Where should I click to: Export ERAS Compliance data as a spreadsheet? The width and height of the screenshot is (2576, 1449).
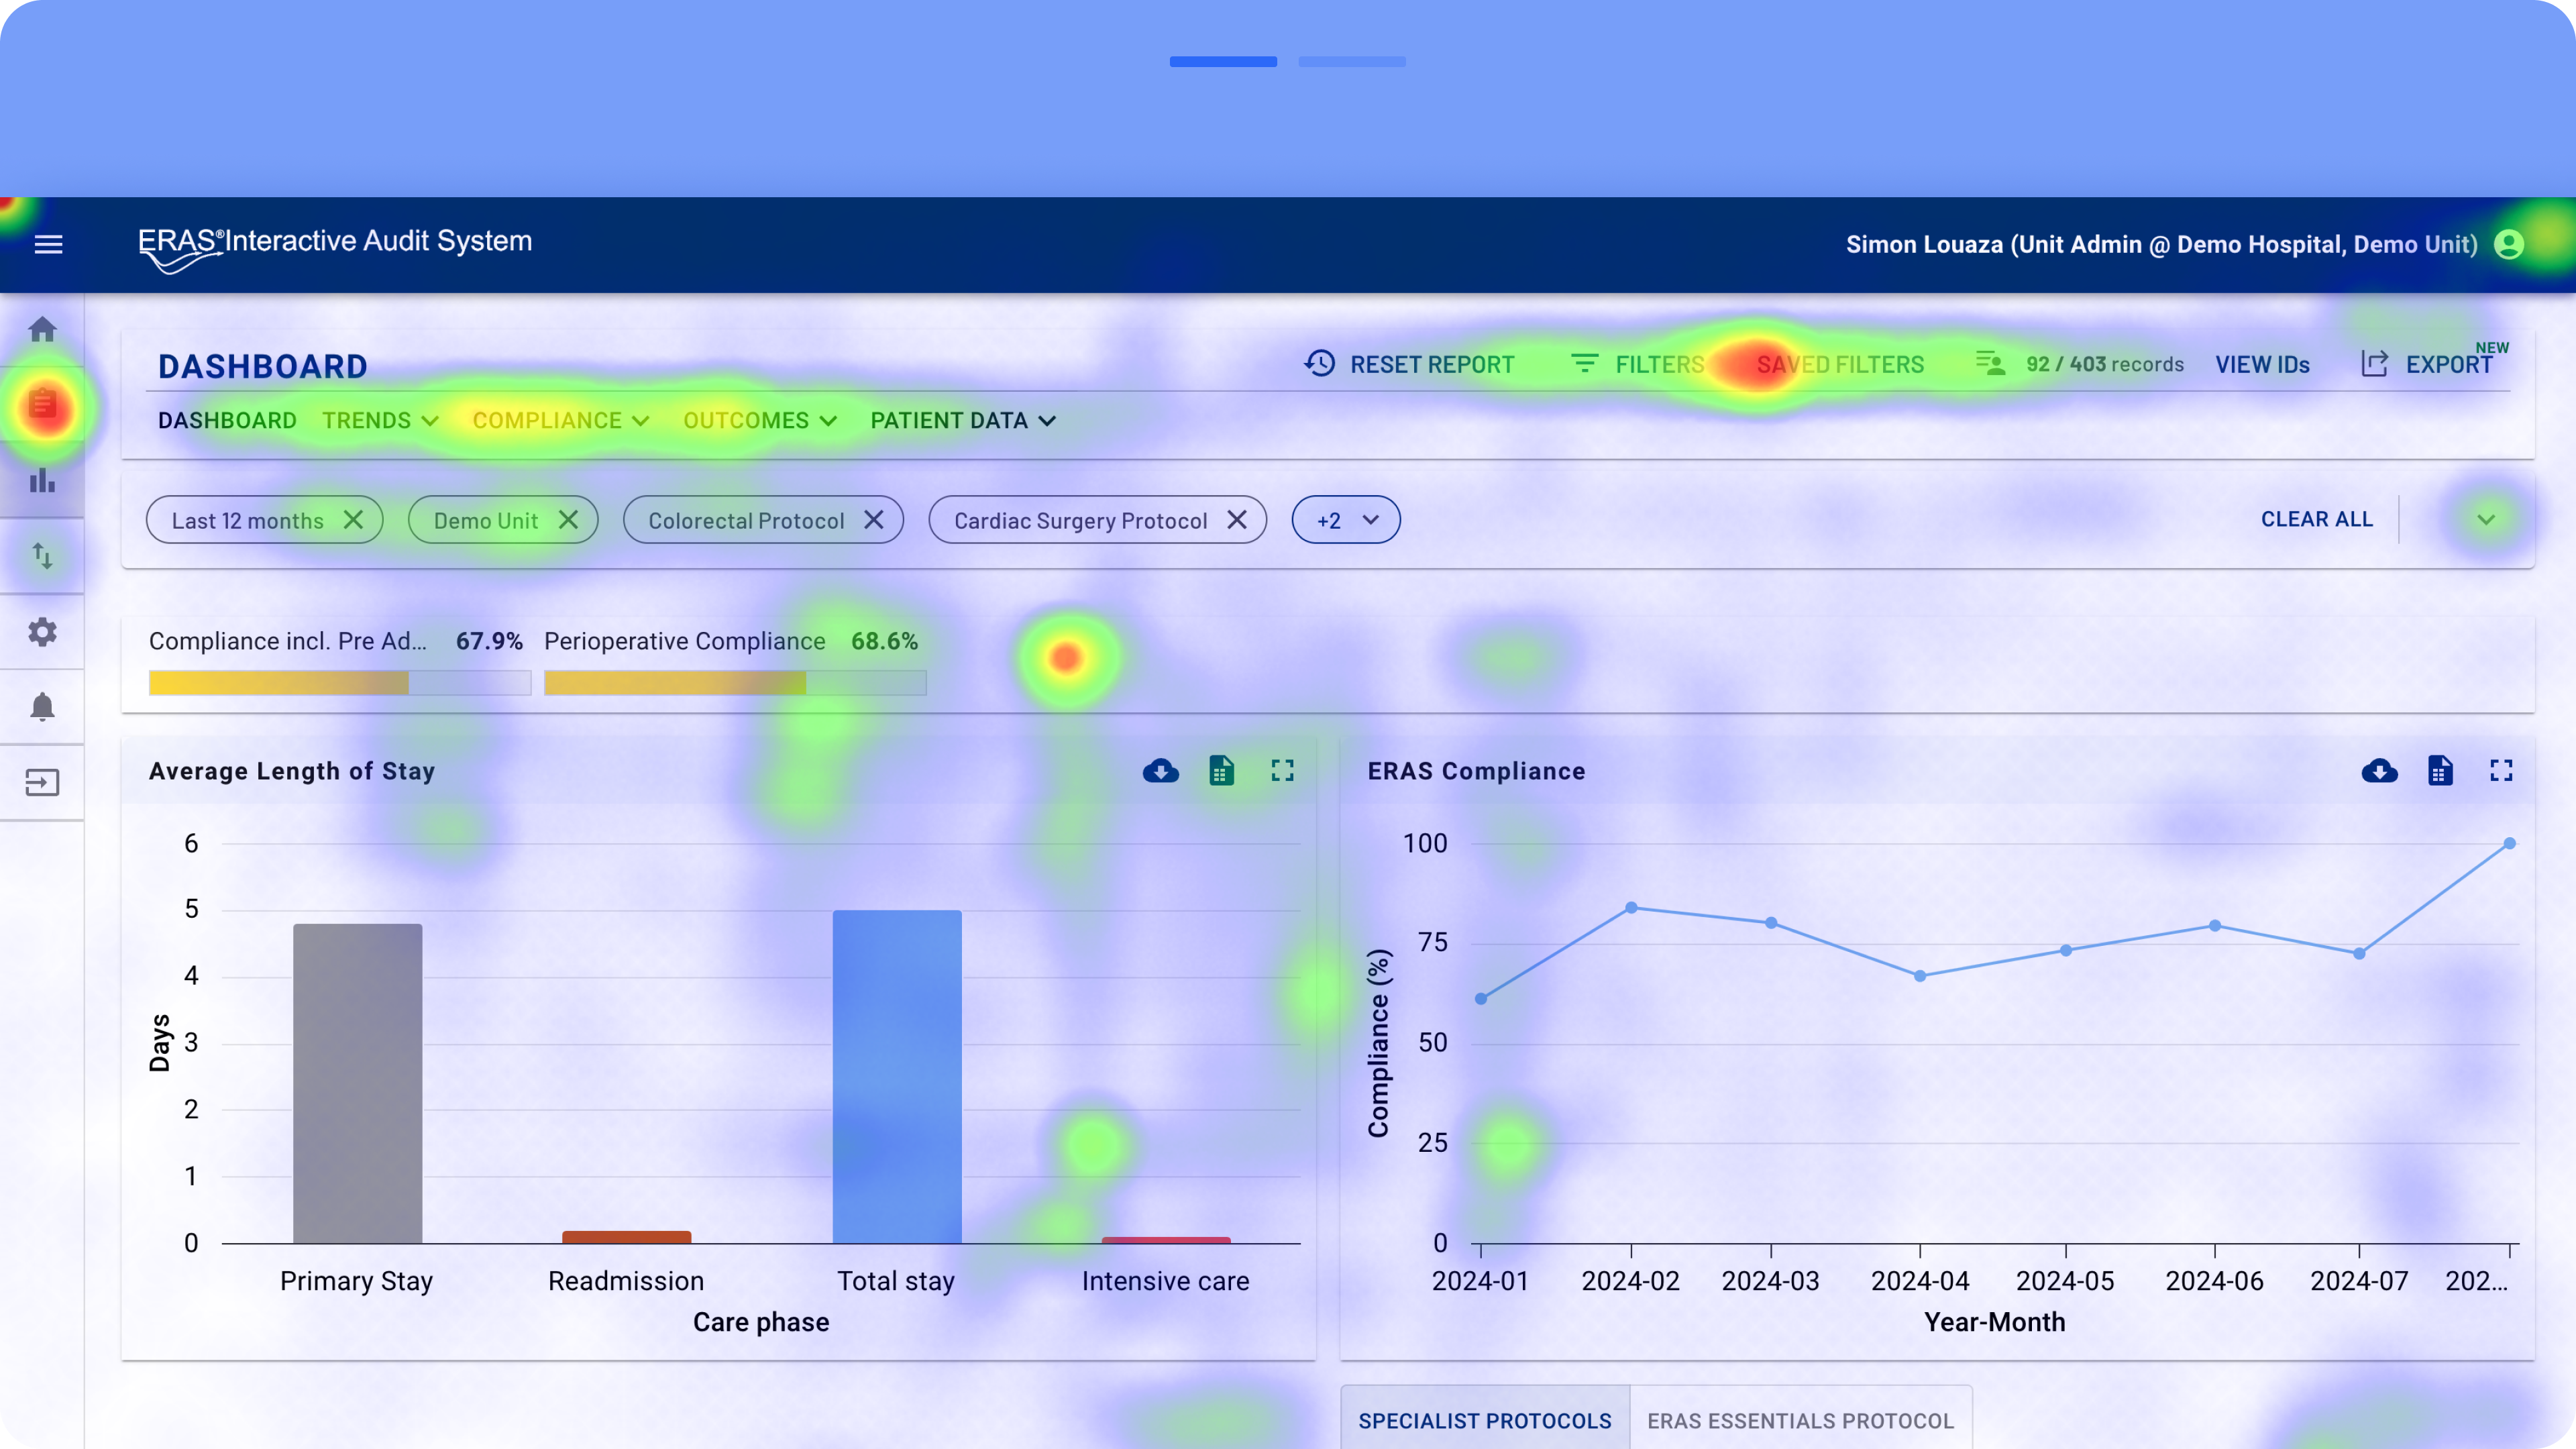2440,770
